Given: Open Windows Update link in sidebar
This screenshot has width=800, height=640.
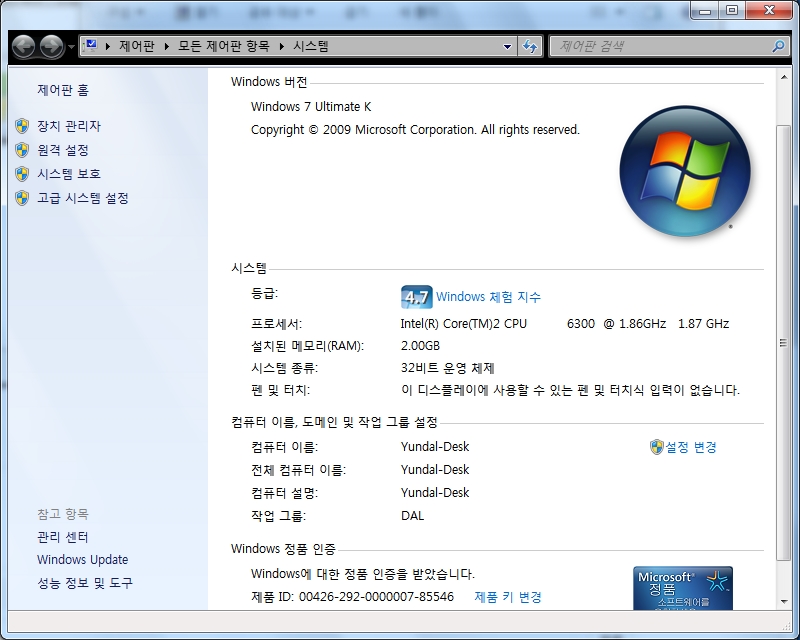Looking at the screenshot, I should point(83,560).
